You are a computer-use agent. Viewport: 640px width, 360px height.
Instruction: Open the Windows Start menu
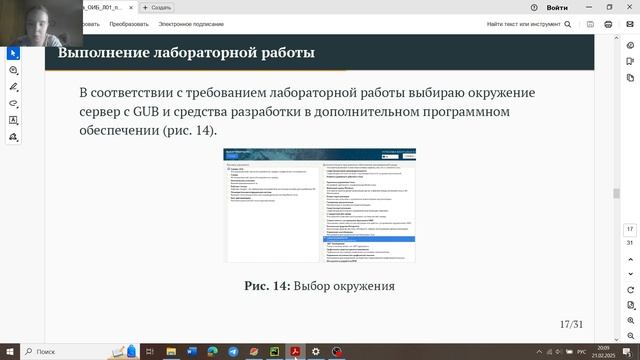(10, 351)
